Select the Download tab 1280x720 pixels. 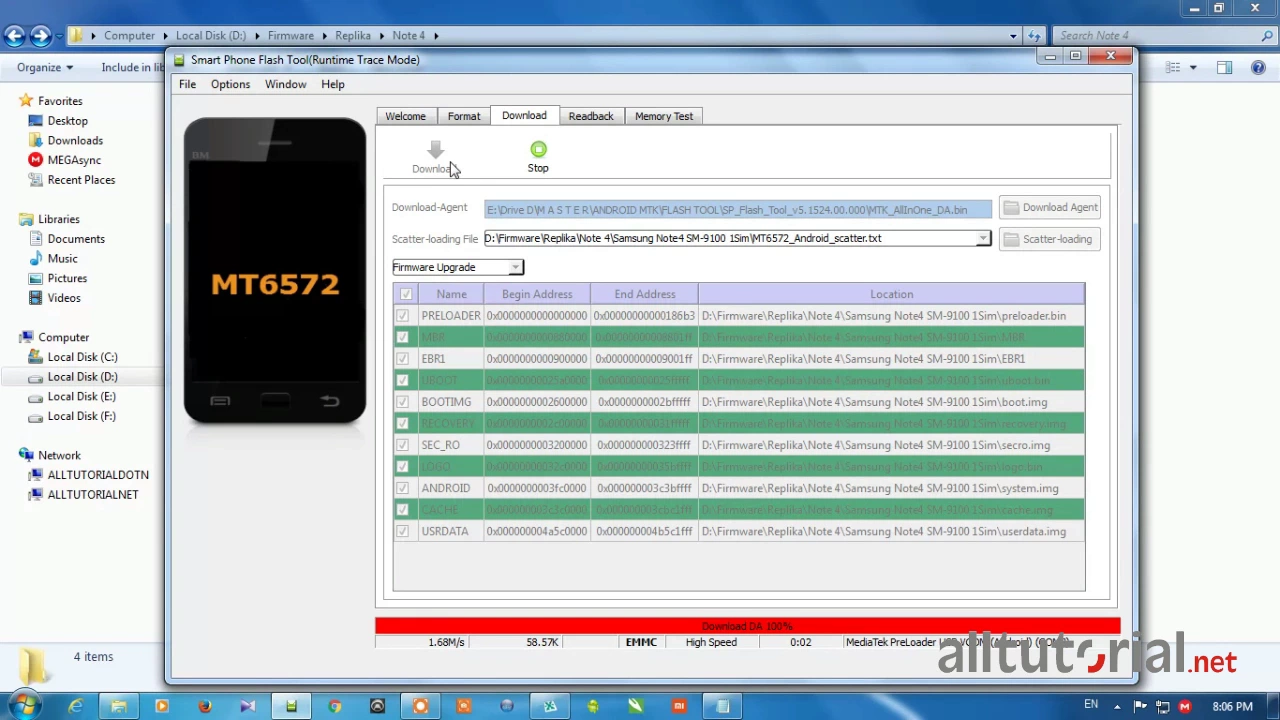(524, 115)
